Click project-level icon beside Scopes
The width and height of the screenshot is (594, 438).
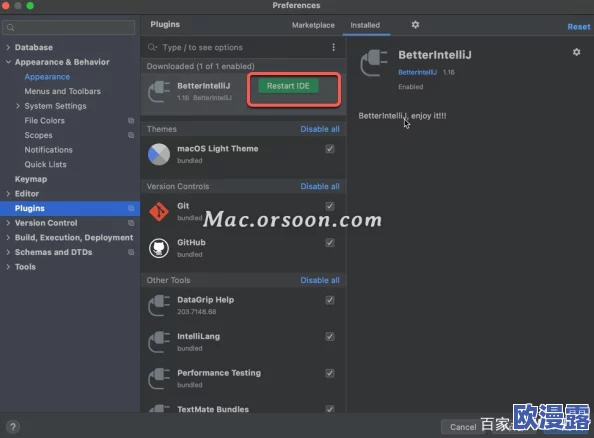[x=131, y=135]
